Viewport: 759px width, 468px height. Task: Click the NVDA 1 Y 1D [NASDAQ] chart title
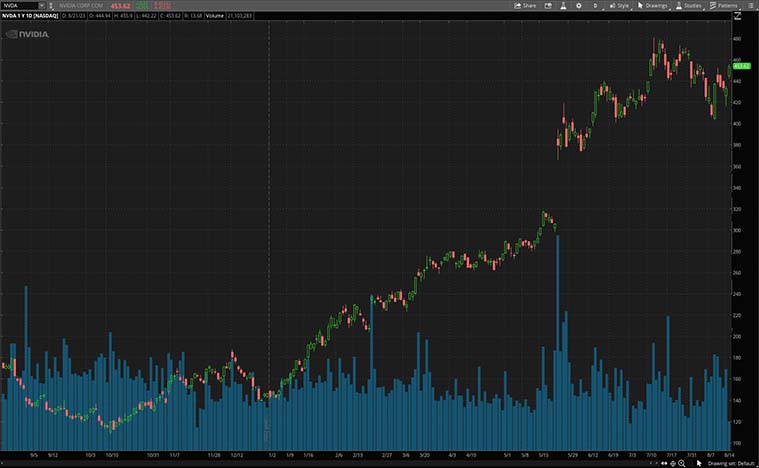pyautogui.click(x=30, y=16)
